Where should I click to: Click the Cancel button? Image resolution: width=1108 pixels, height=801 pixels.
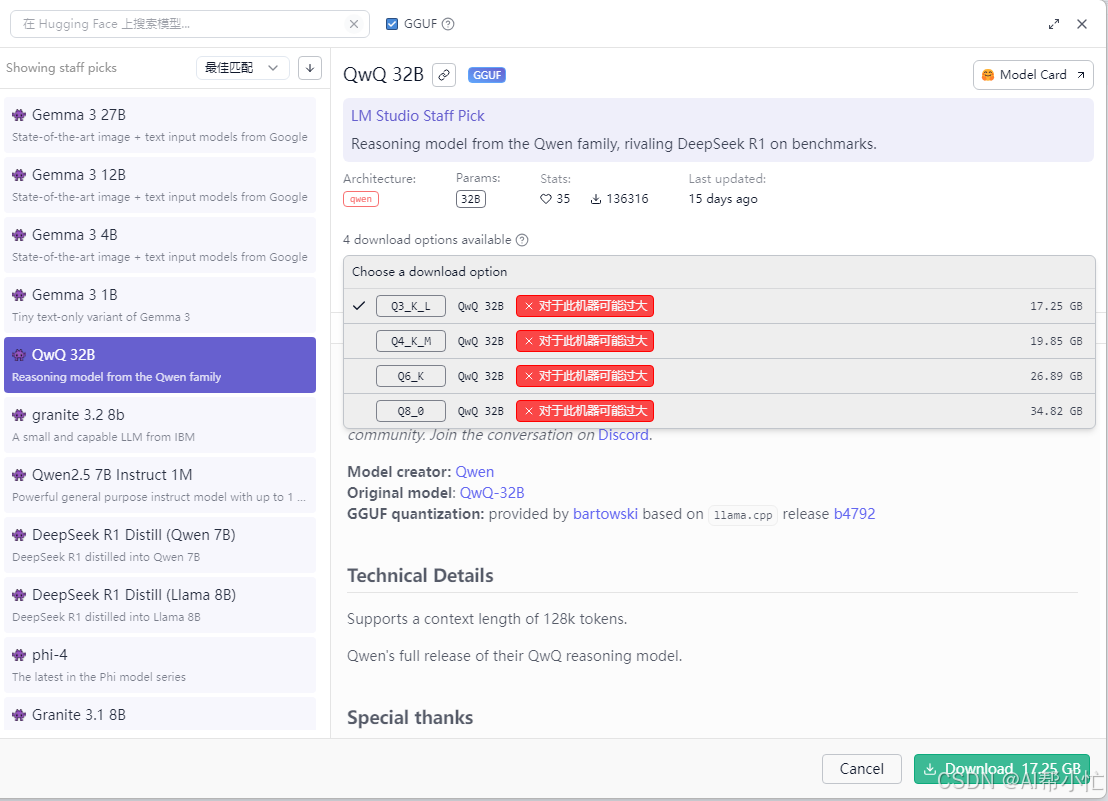coord(861,769)
